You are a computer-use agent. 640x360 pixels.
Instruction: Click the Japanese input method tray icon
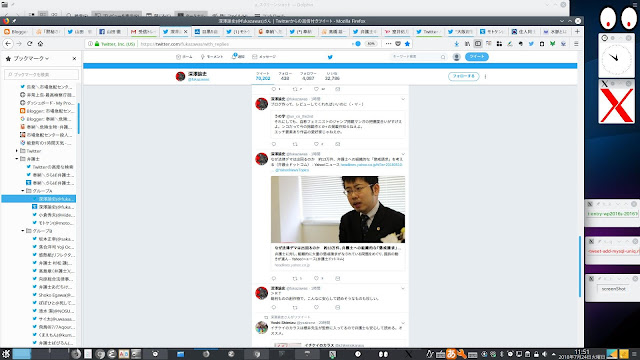click(451, 354)
